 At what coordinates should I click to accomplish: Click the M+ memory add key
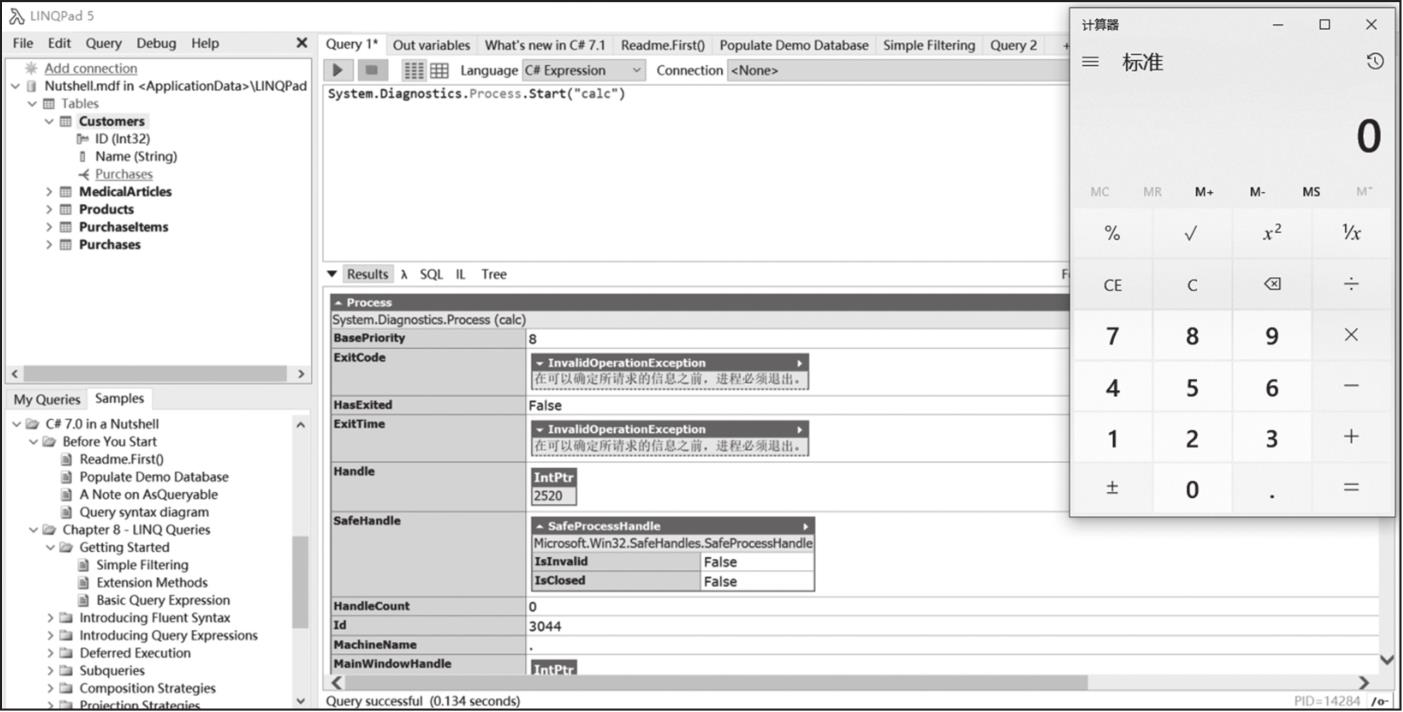[x=1204, y=191]
